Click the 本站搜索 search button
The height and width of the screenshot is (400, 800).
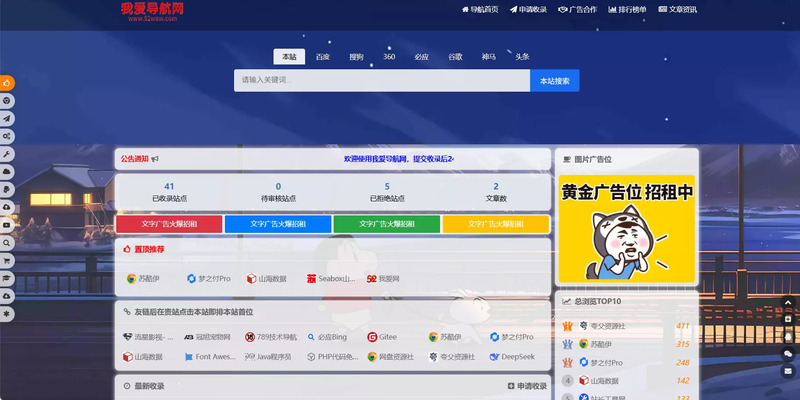[554, 80]
